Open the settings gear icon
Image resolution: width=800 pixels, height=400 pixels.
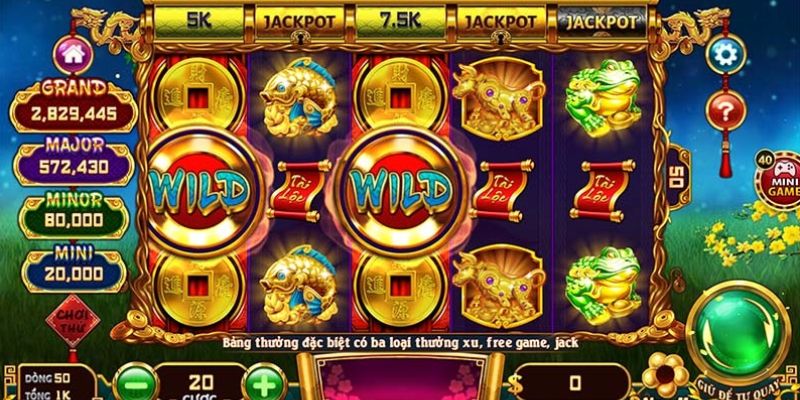pos(726,55)
